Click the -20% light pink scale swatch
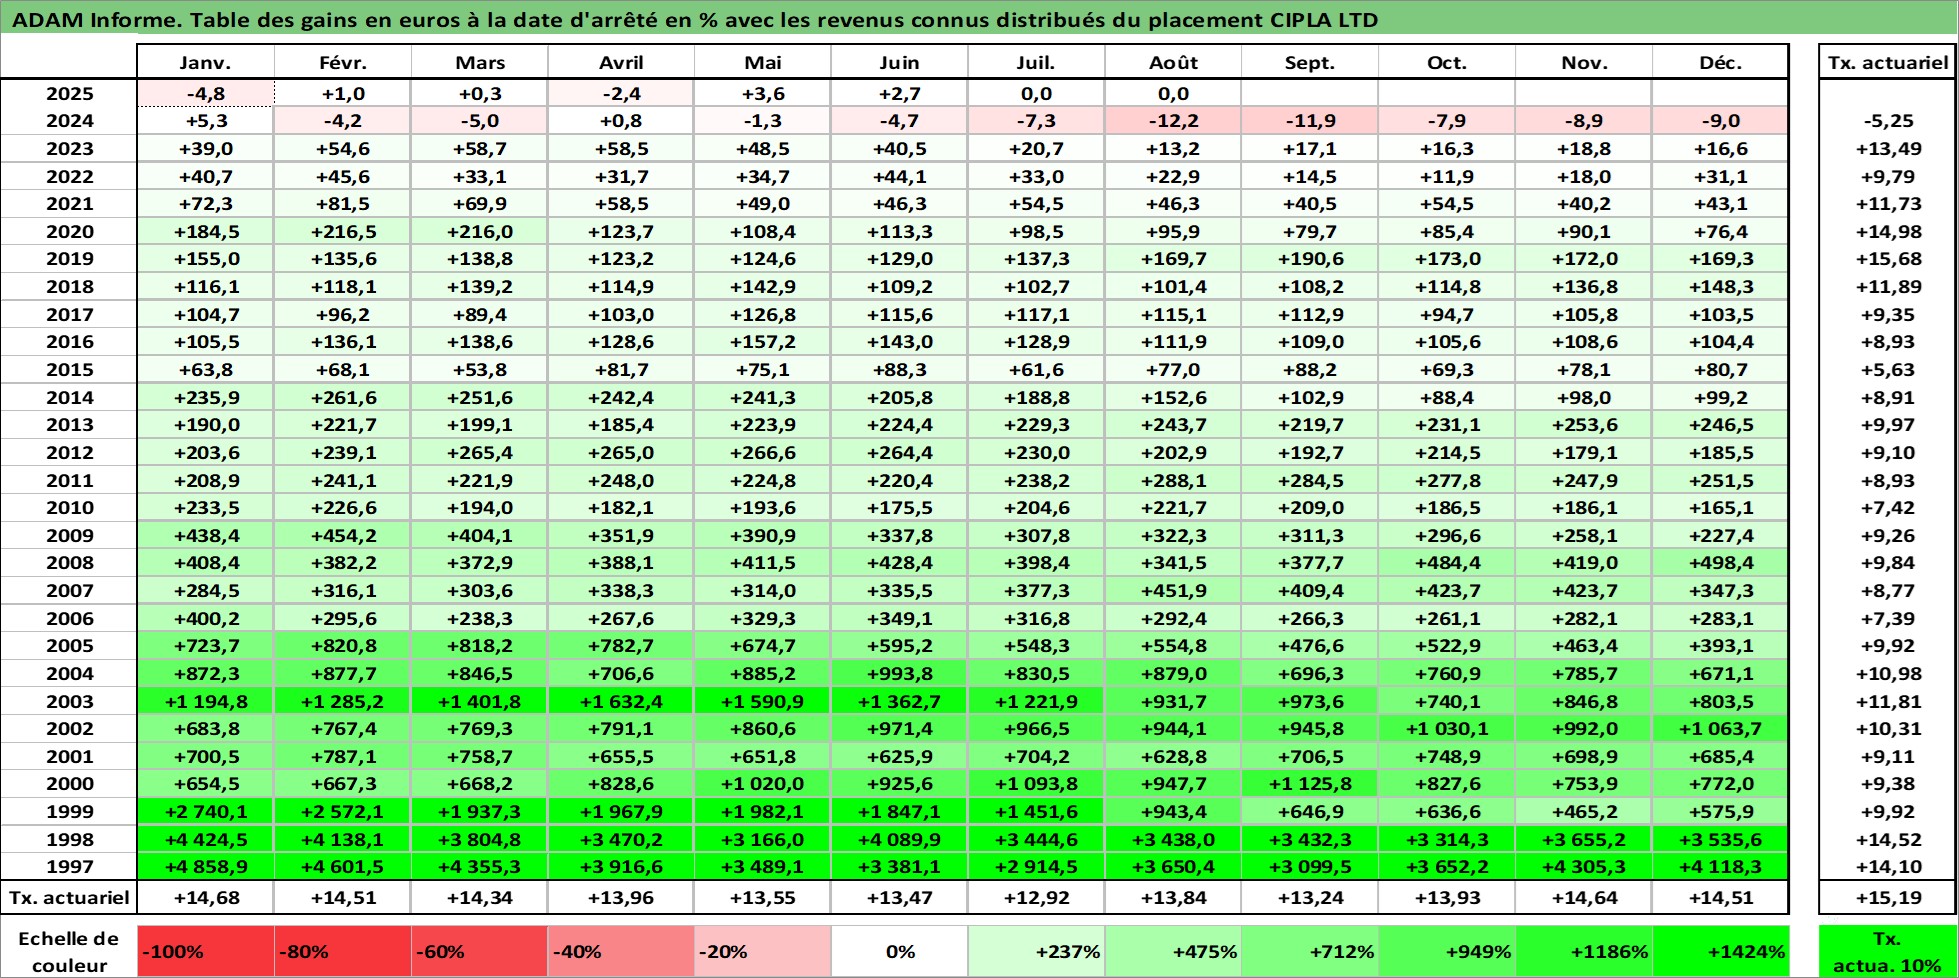Screen dimensions: 1959x978 [762, 952]
